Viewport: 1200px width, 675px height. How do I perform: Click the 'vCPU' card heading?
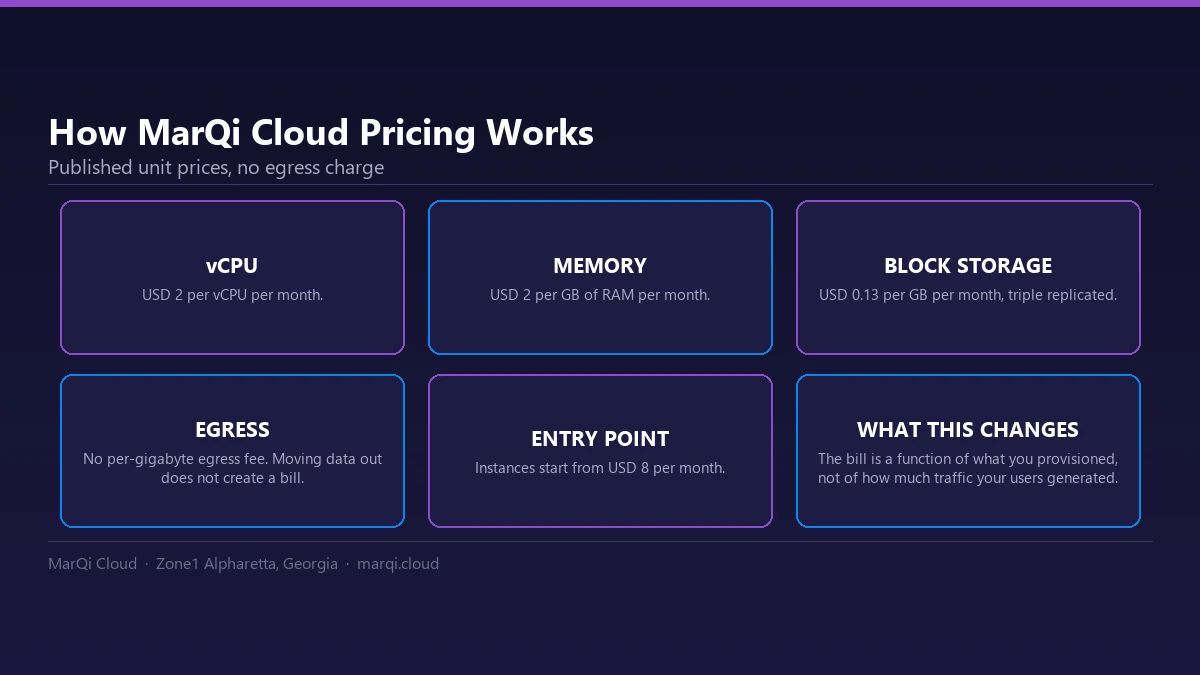(232, 265)
